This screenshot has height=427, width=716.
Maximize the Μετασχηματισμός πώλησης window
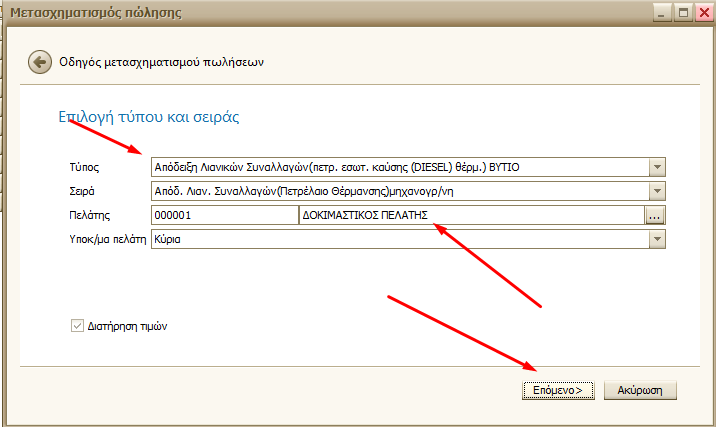(682, 12)
